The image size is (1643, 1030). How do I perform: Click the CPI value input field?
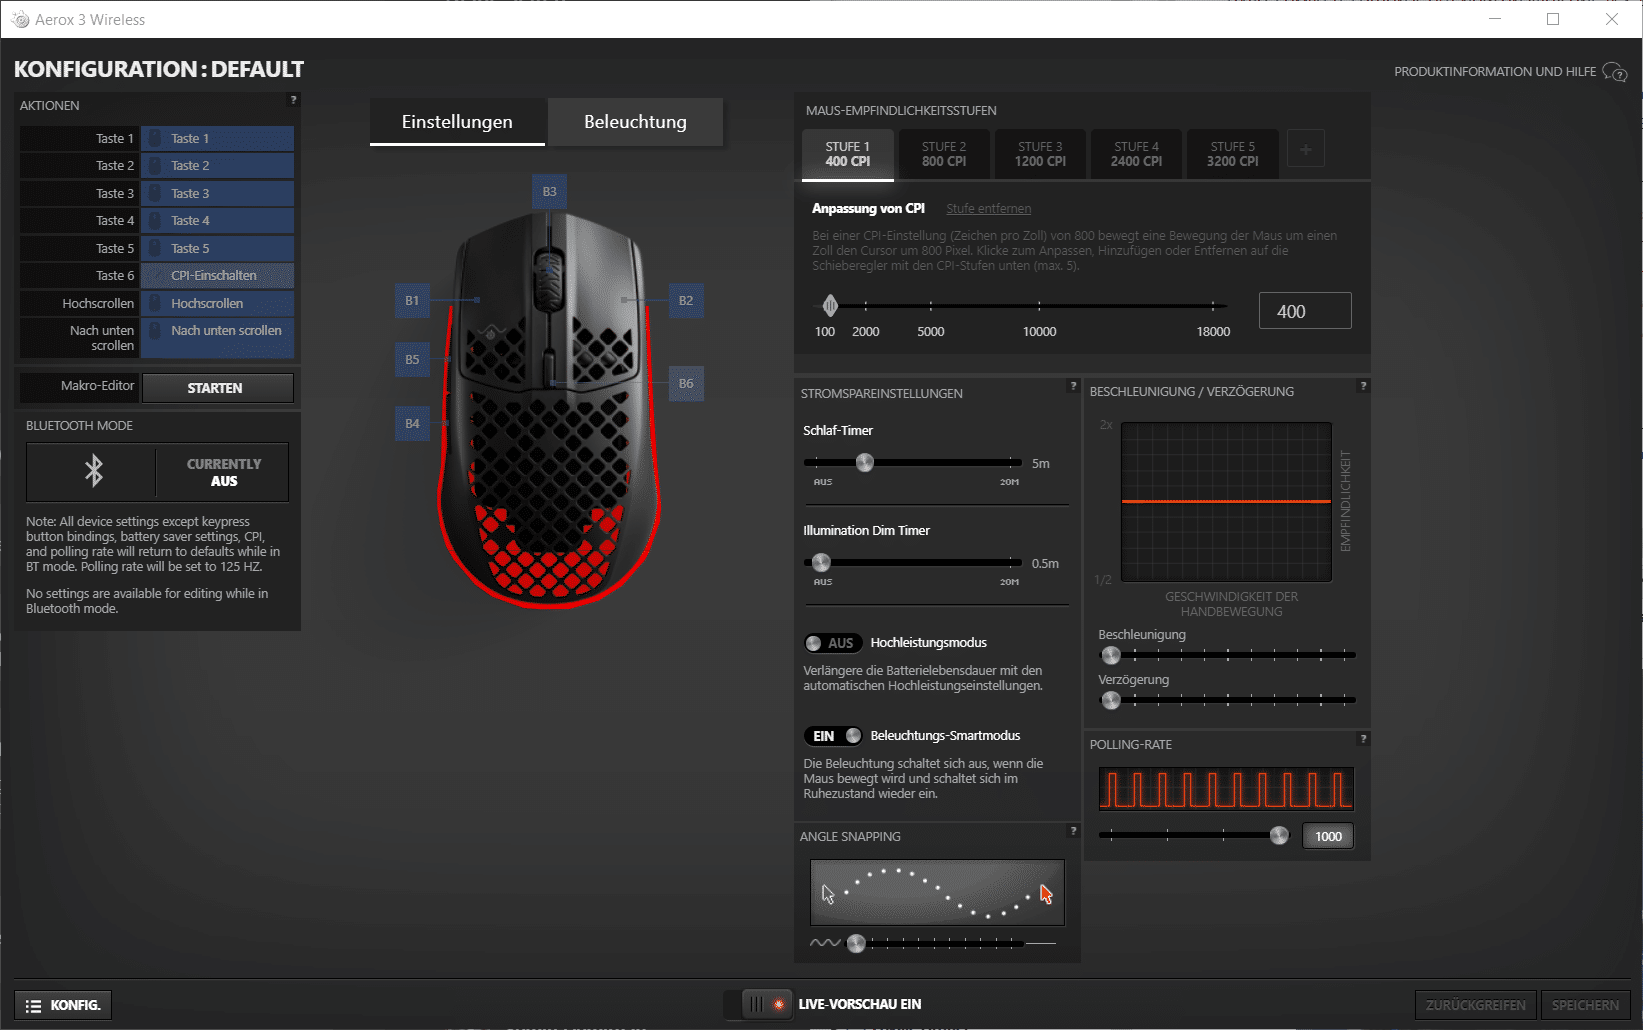point(1304,311)
